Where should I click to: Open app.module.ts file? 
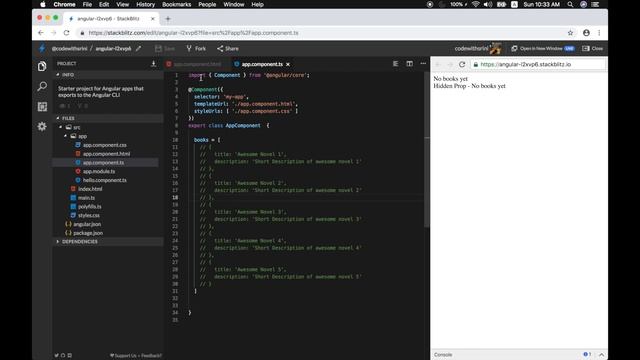99,171
